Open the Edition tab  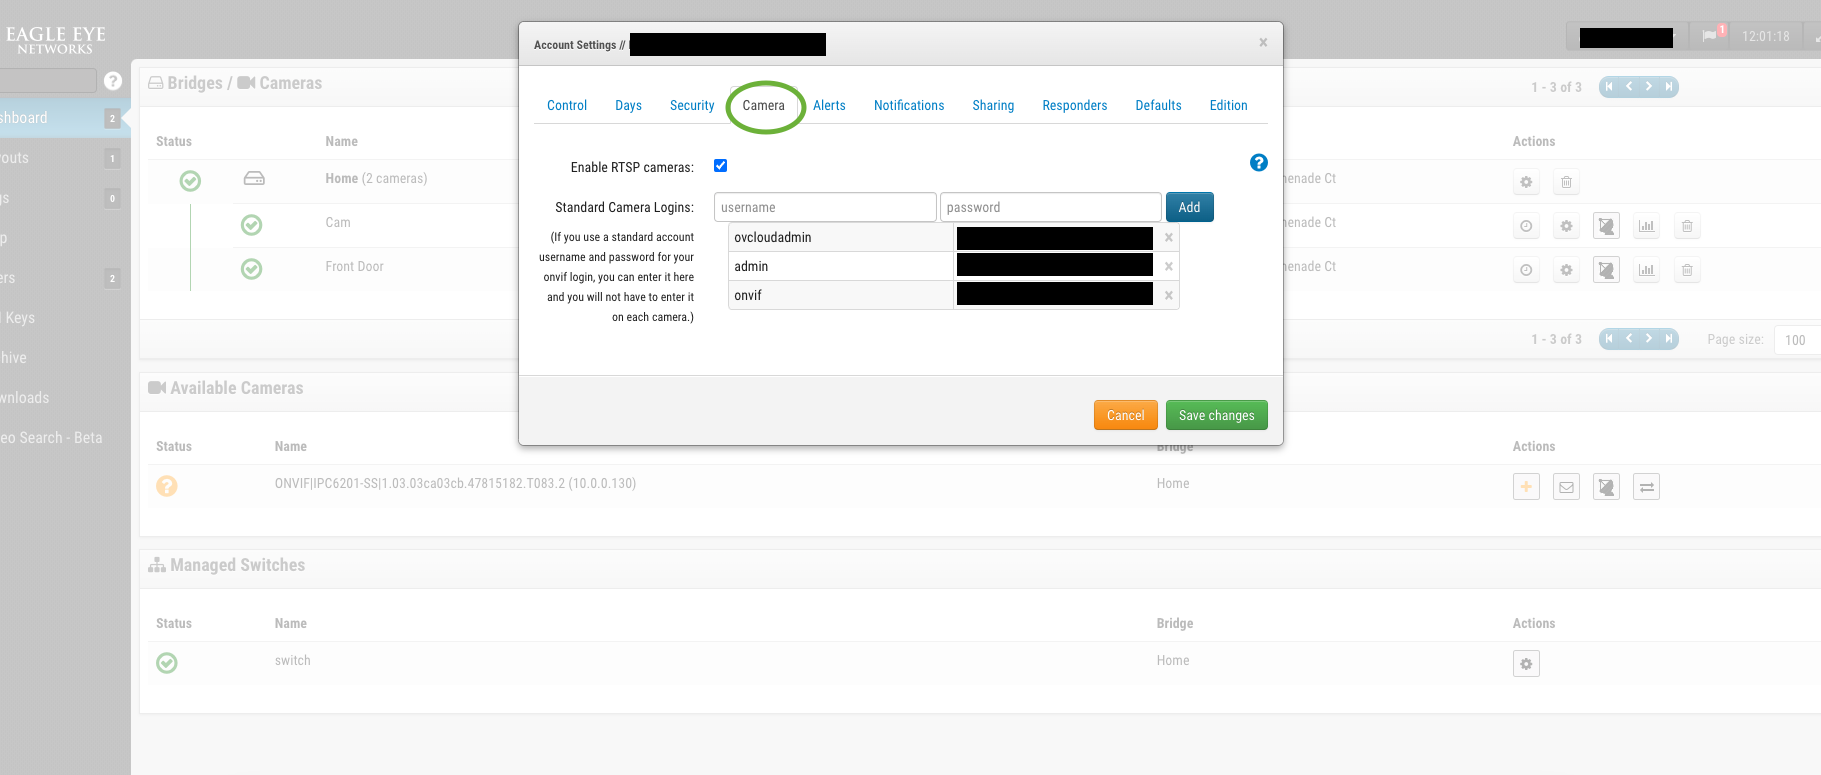click(x=1228, y=105)
